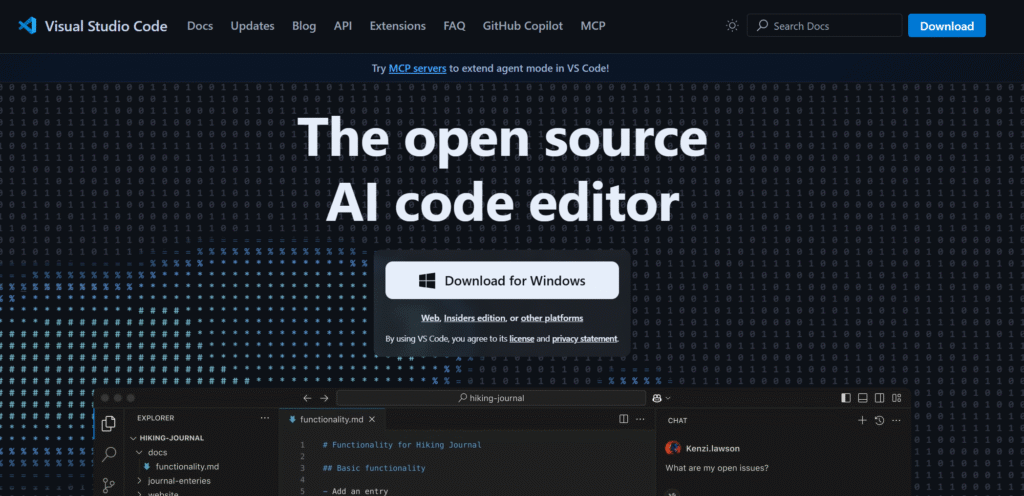Click the '# Functionality for Hiking Journal' line
The height and width of the screenshot is (496, 1024).
point(402,445)
